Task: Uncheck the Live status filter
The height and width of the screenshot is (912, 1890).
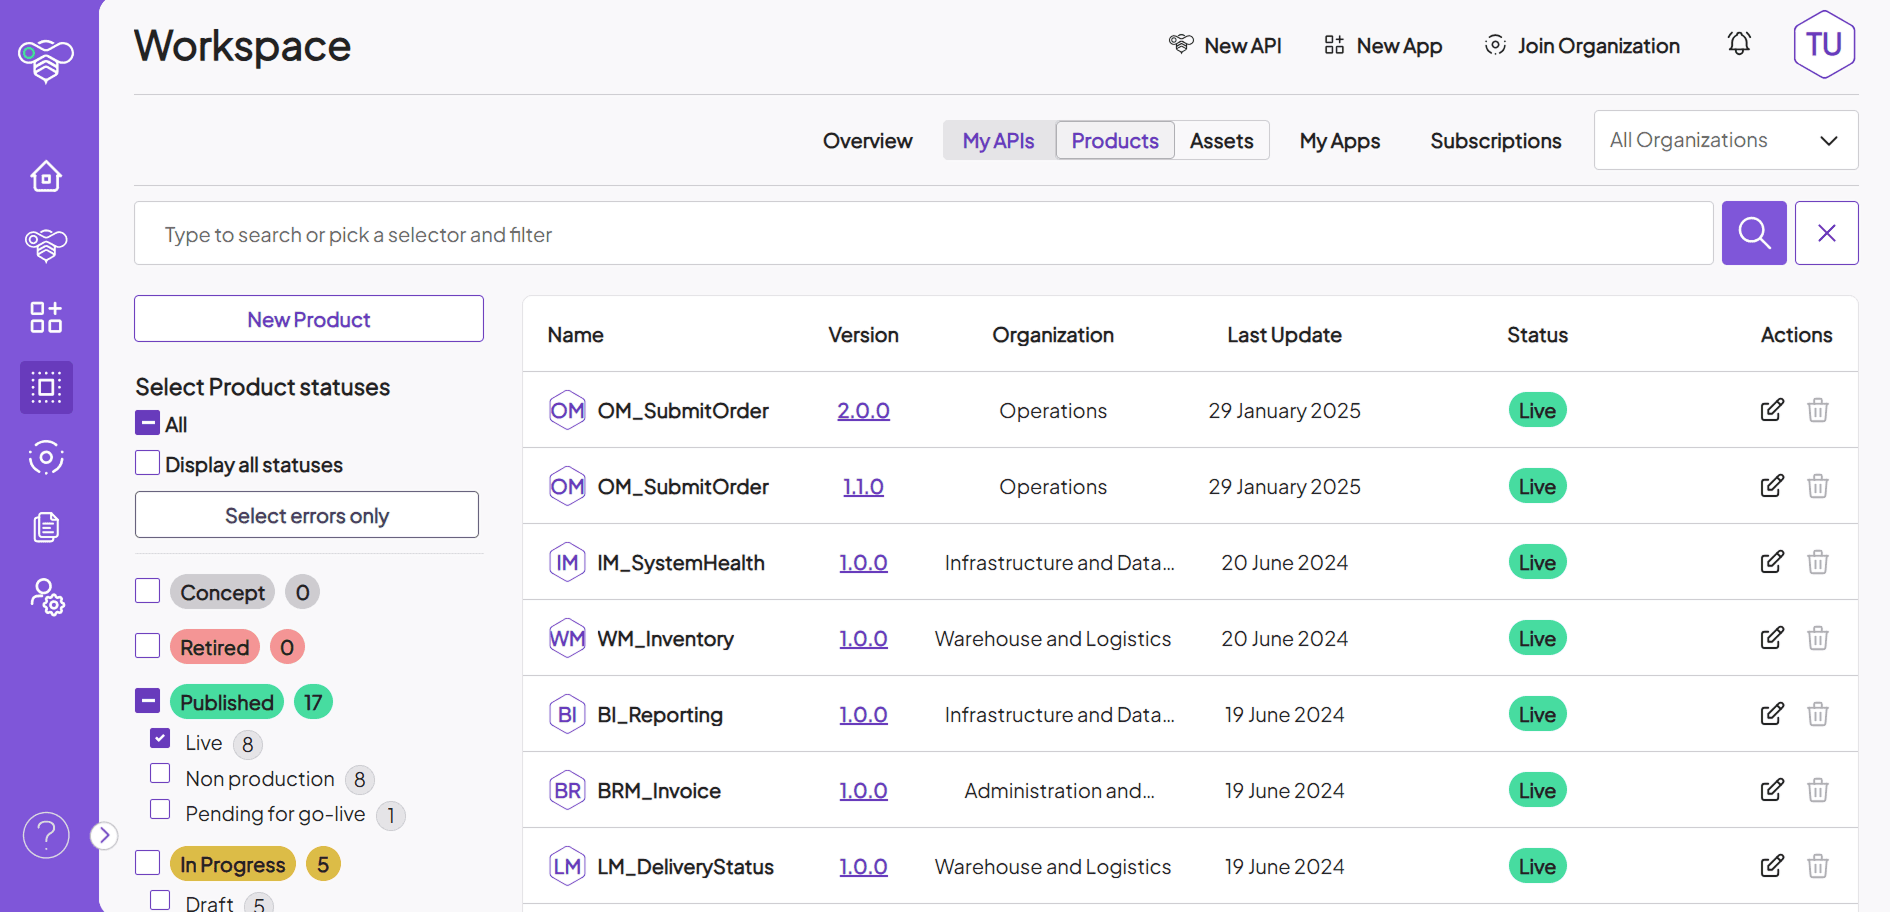Action: click(x=160, y=738)
